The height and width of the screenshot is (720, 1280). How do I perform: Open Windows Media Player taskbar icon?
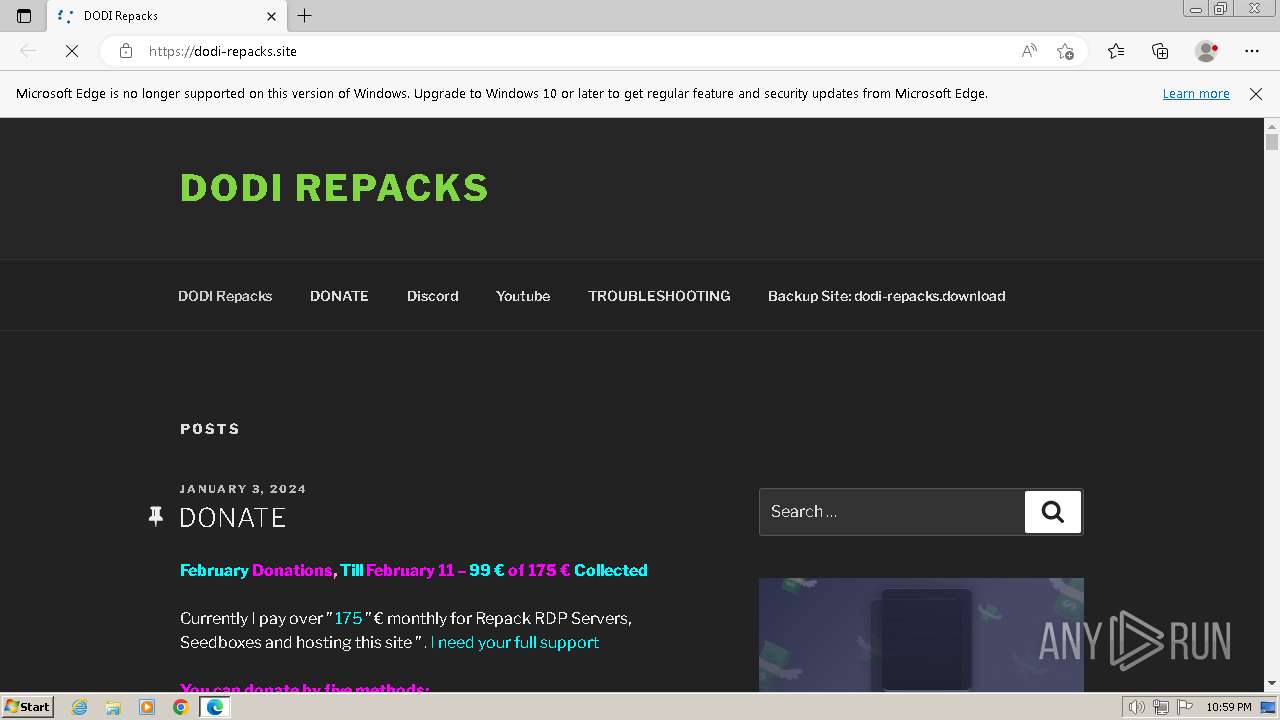click(x=147, y=707)
